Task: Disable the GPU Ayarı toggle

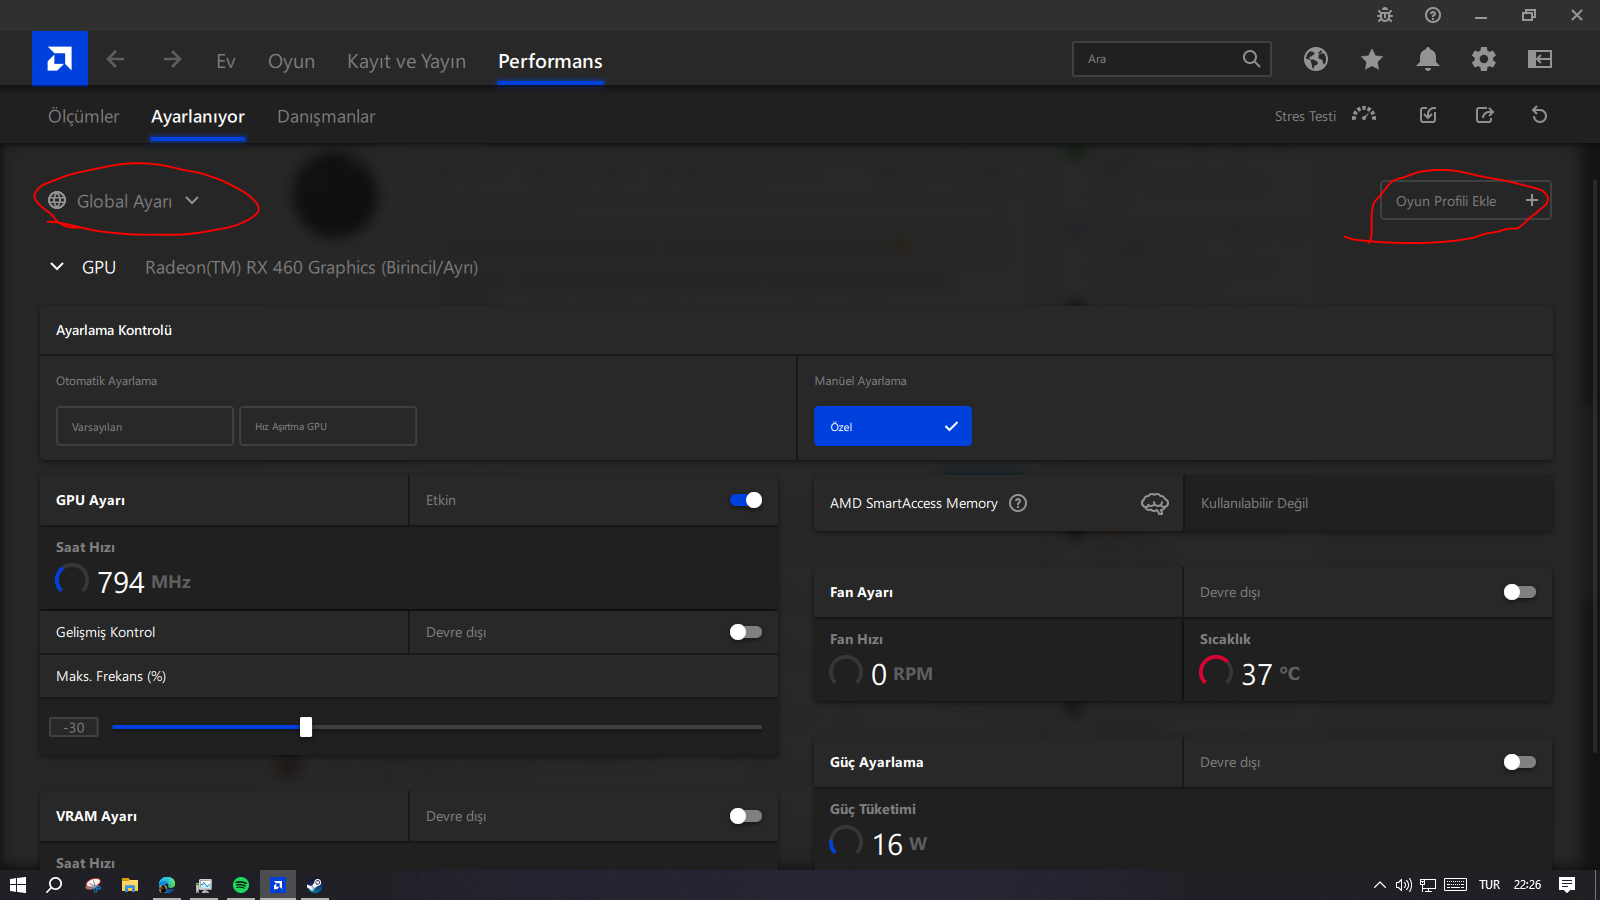Action: 746,500
